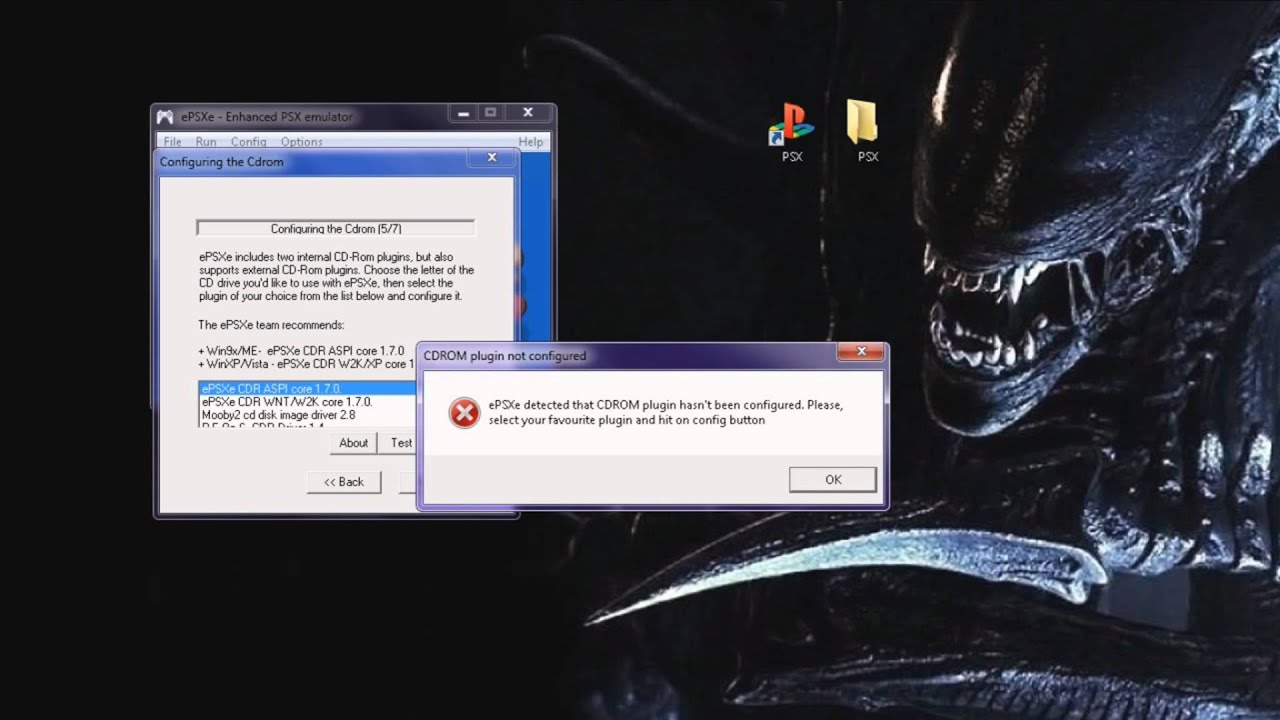Select ePSXe CDR ASPI core 1.7.0 plugin
The image size is (1280, 720).
(307, 388)
